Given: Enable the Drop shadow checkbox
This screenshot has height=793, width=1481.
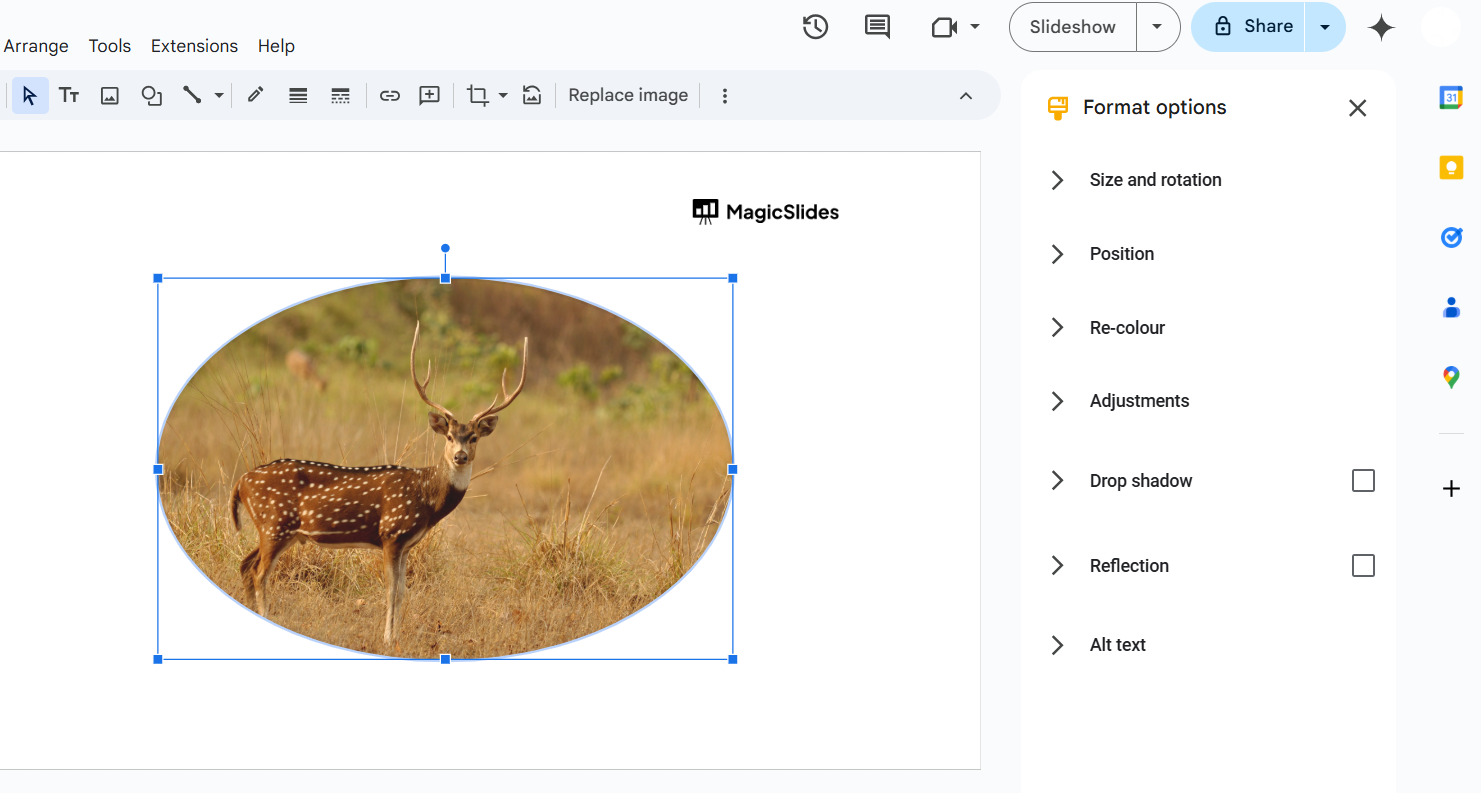Looking at the screenshot, I should click(x=1363, y=481).
